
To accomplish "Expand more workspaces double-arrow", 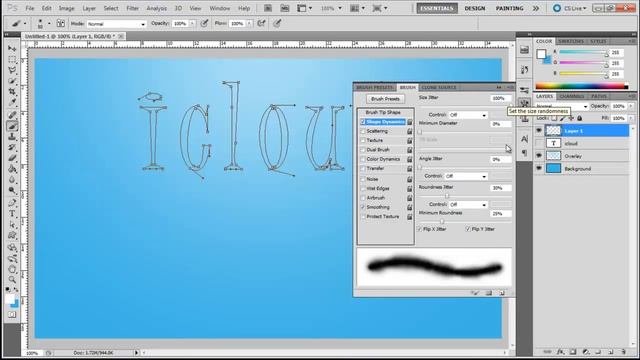I will 536,8.
